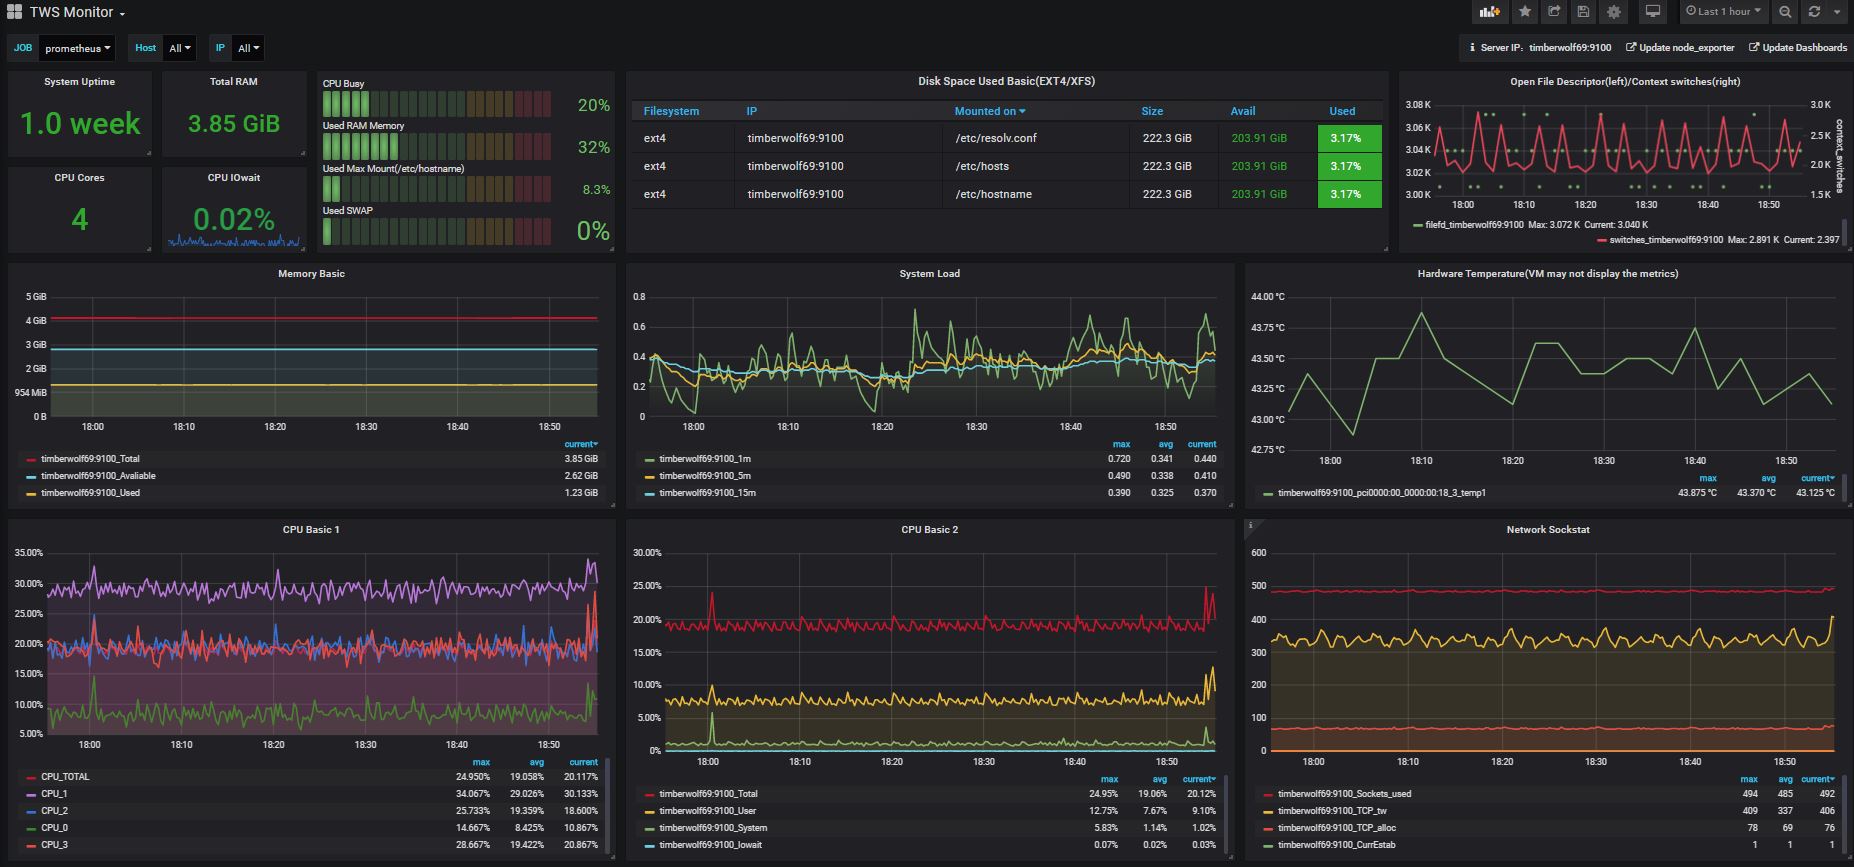This screenshot has height=867, width=1854.
Task: Zoom out the time range
Action: tap(1785, 12)
